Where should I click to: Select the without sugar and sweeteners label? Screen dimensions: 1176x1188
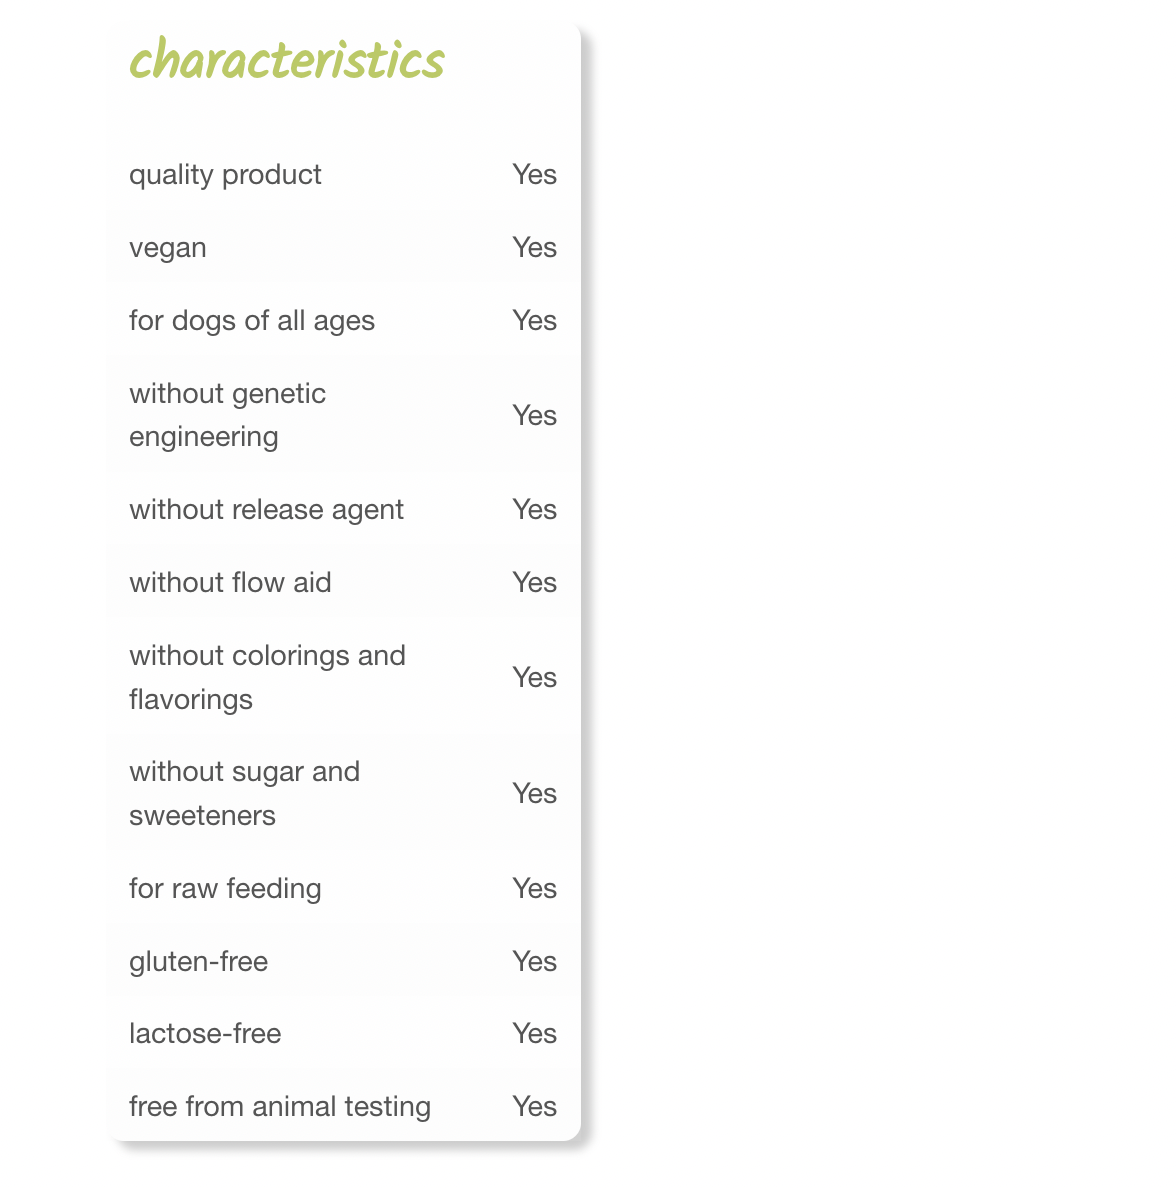[x=244, y=793]
